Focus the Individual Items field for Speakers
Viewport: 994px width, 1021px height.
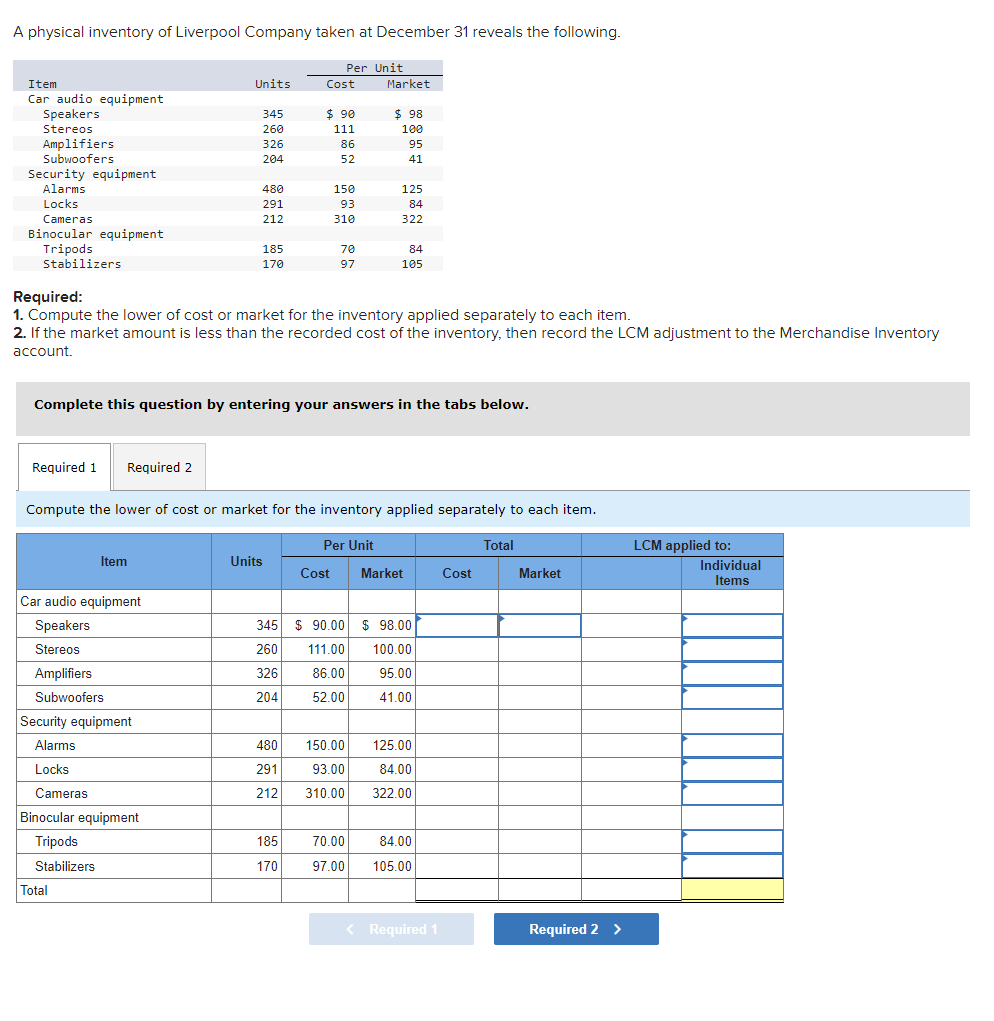point(732,625)
